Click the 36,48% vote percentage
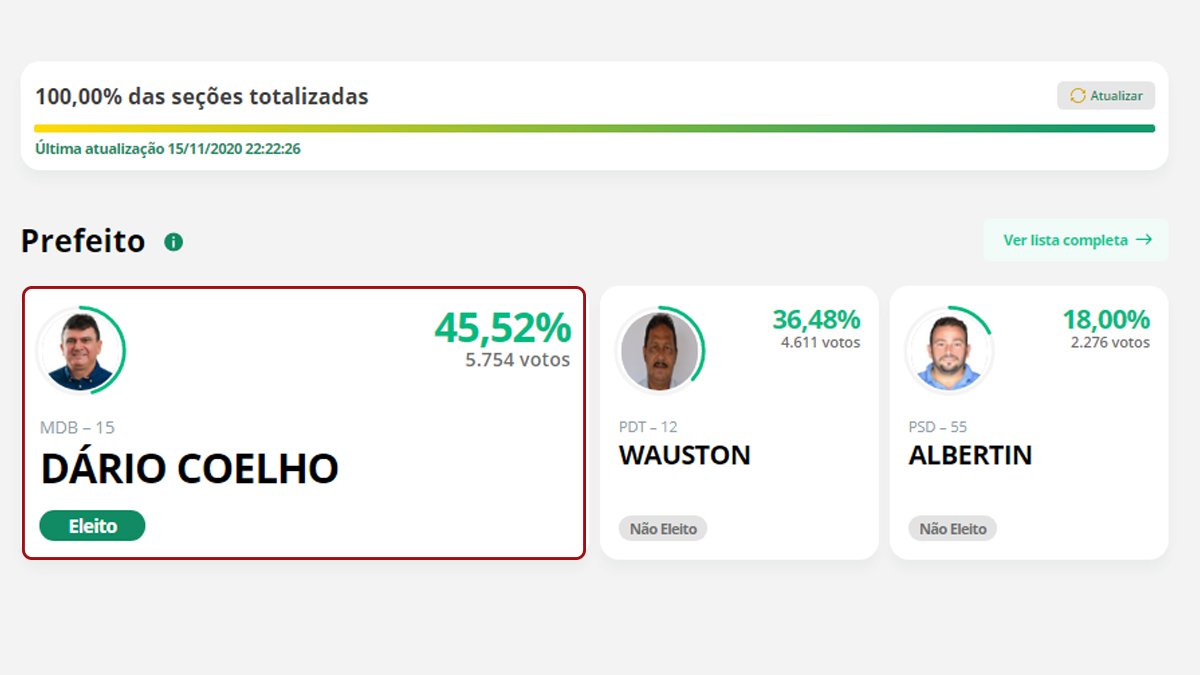Screen dimensions: 1200x675 (x=816, y=320)
